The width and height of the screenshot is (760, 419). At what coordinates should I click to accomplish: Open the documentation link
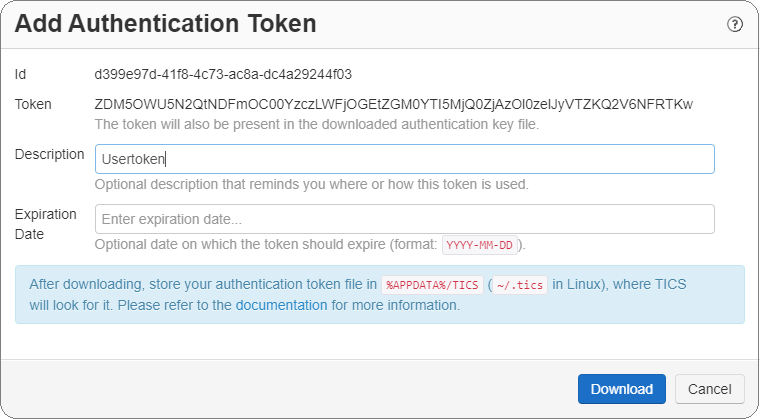pos(283,305)
